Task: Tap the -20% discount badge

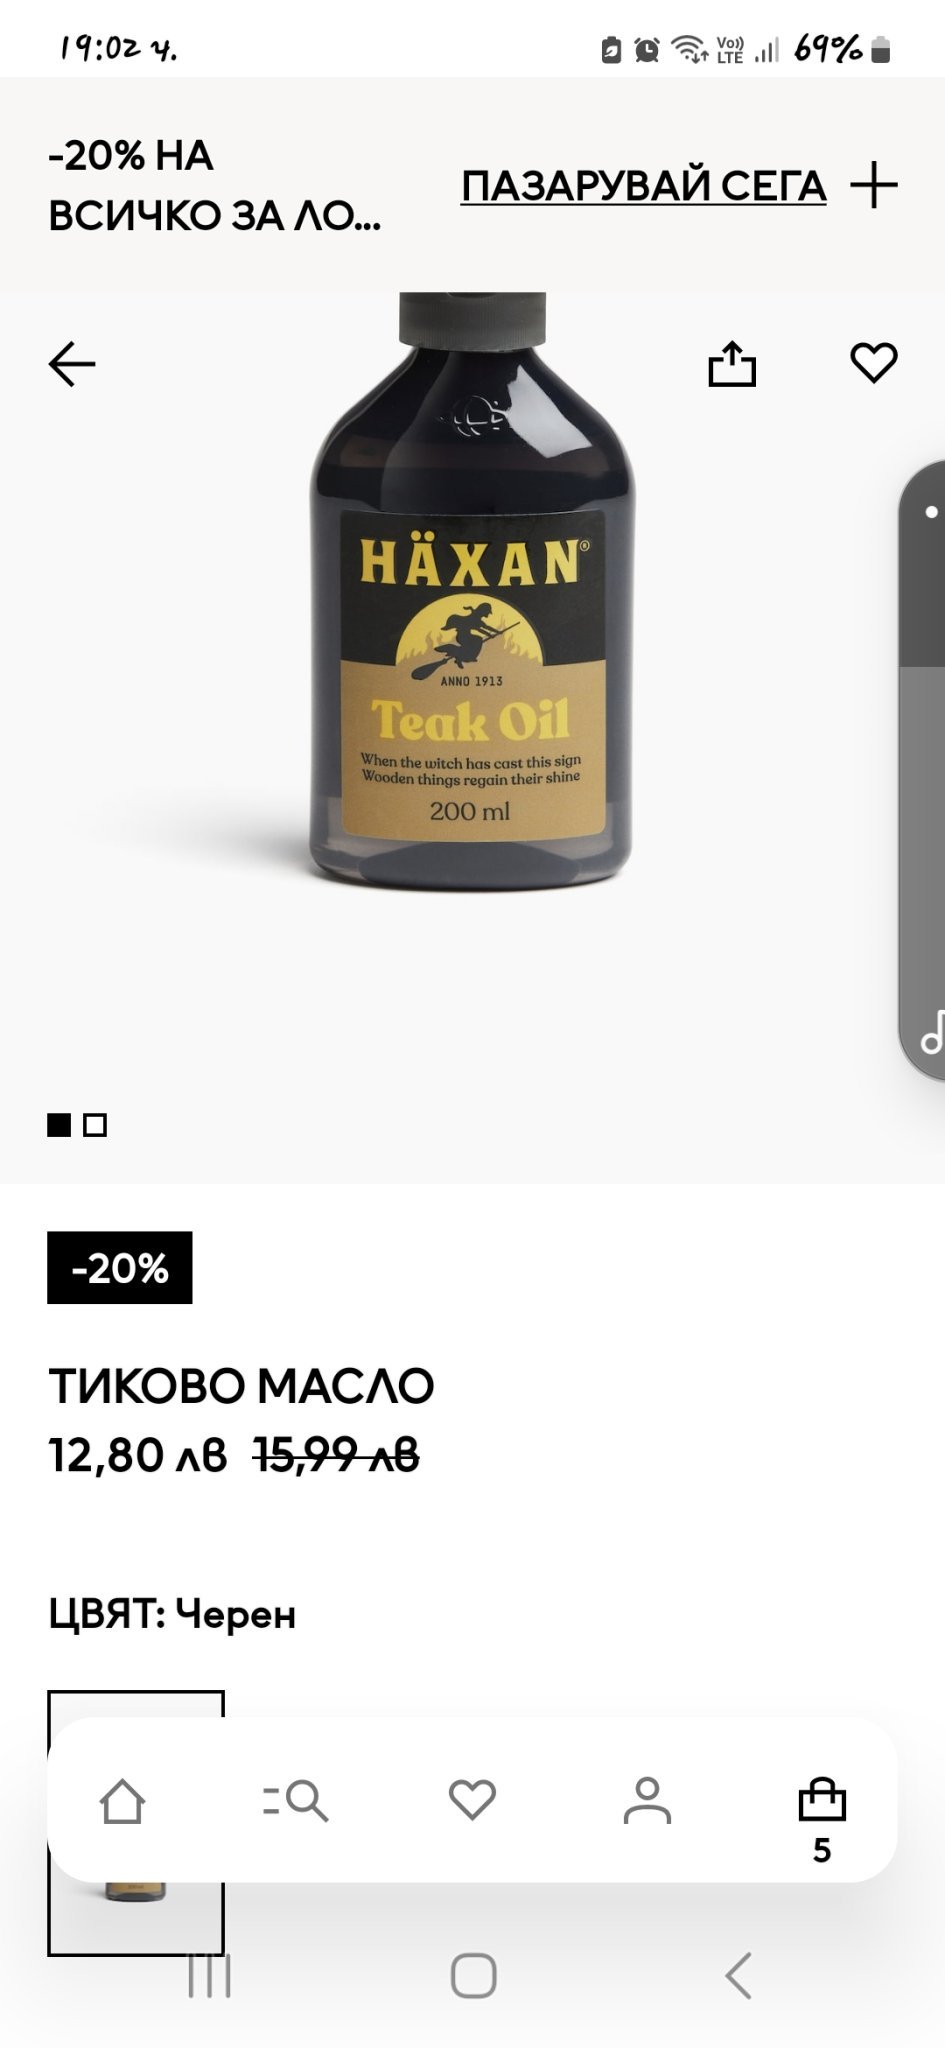Action: coord(120,1267)
